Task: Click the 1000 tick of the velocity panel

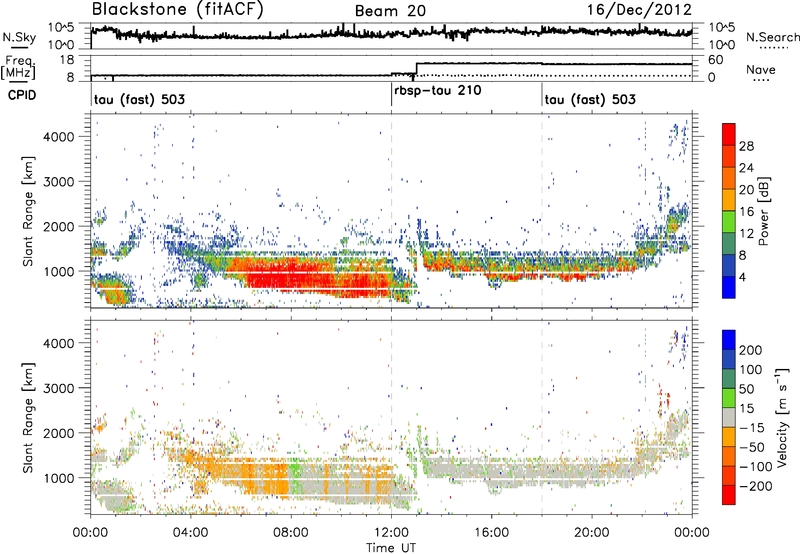Action: [x=58, y=478]
